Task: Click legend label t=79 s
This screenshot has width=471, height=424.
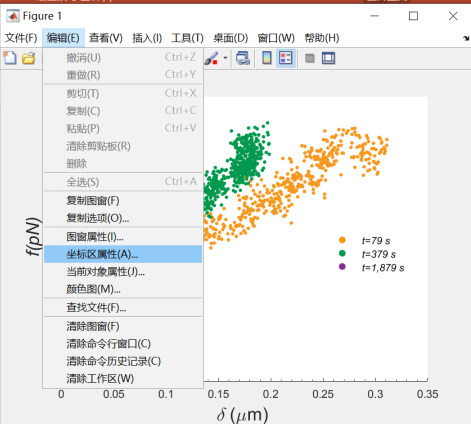Action: (x=376, y=241)
